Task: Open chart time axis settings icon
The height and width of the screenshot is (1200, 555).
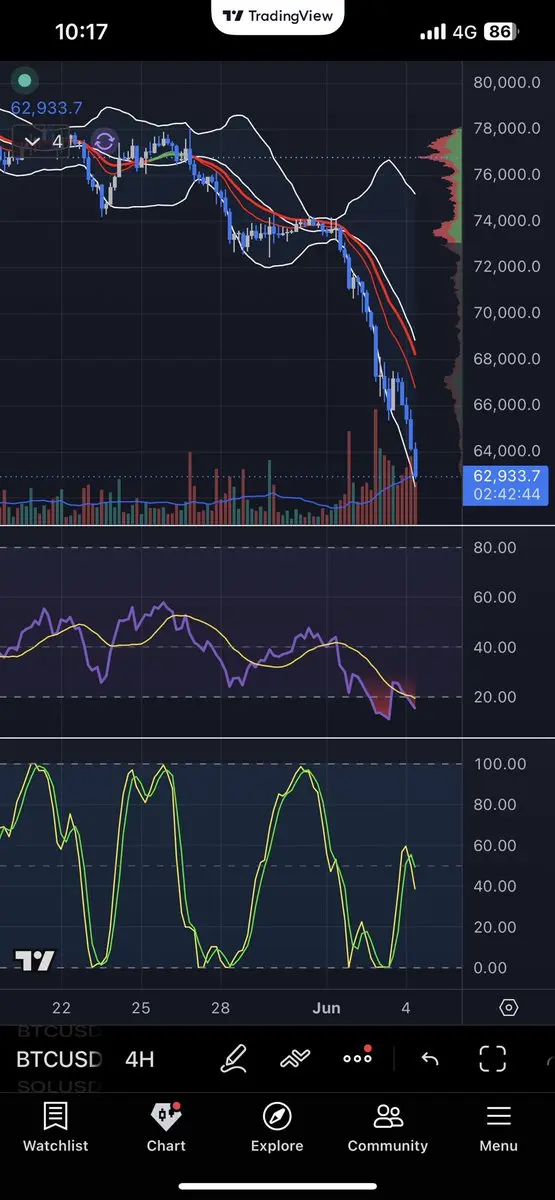Action: click(508, 1008)
